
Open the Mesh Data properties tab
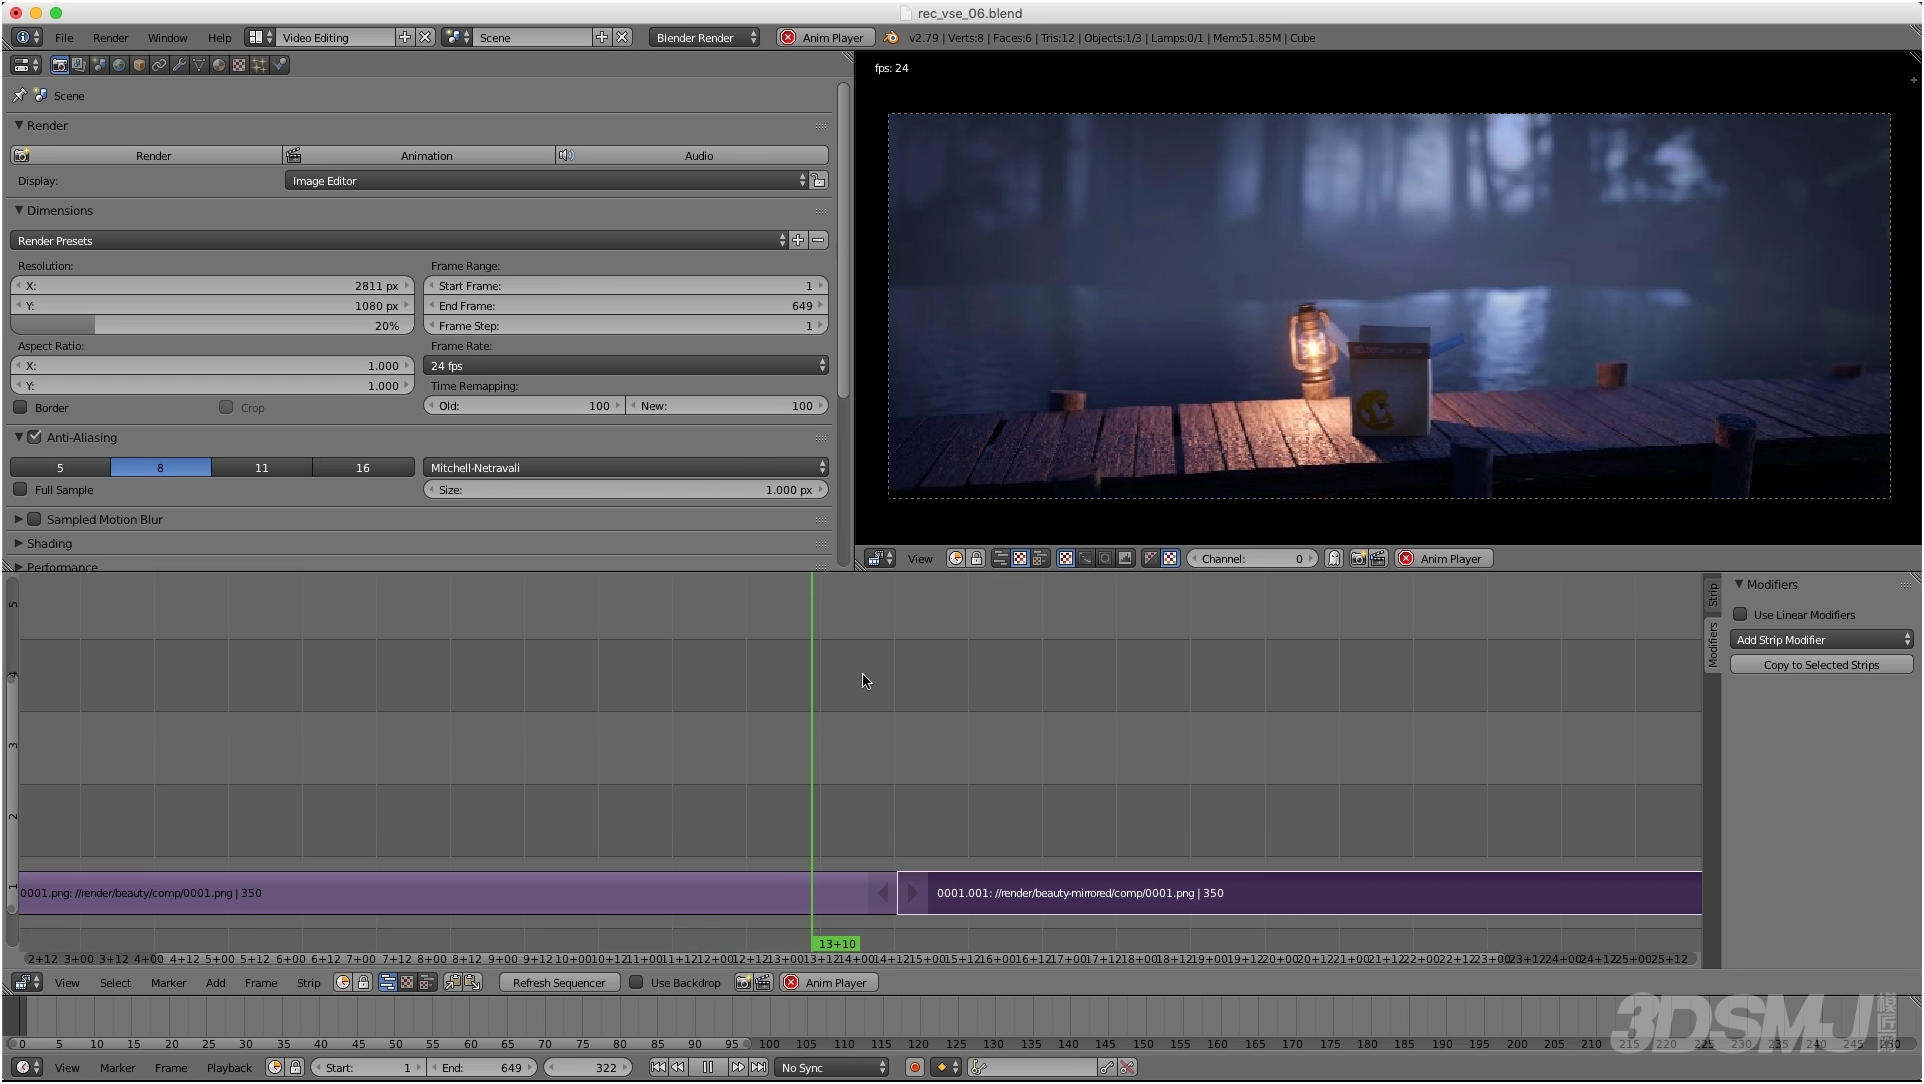pyautogui.click(x=199, y=65)
